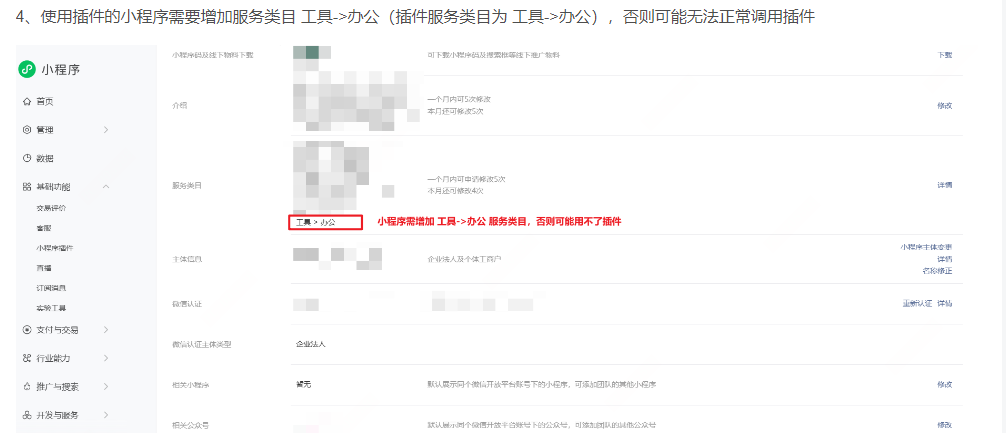1006x433 pixels.
Task: Click the 小程序主体变更 link
Action: click(926, 247)
